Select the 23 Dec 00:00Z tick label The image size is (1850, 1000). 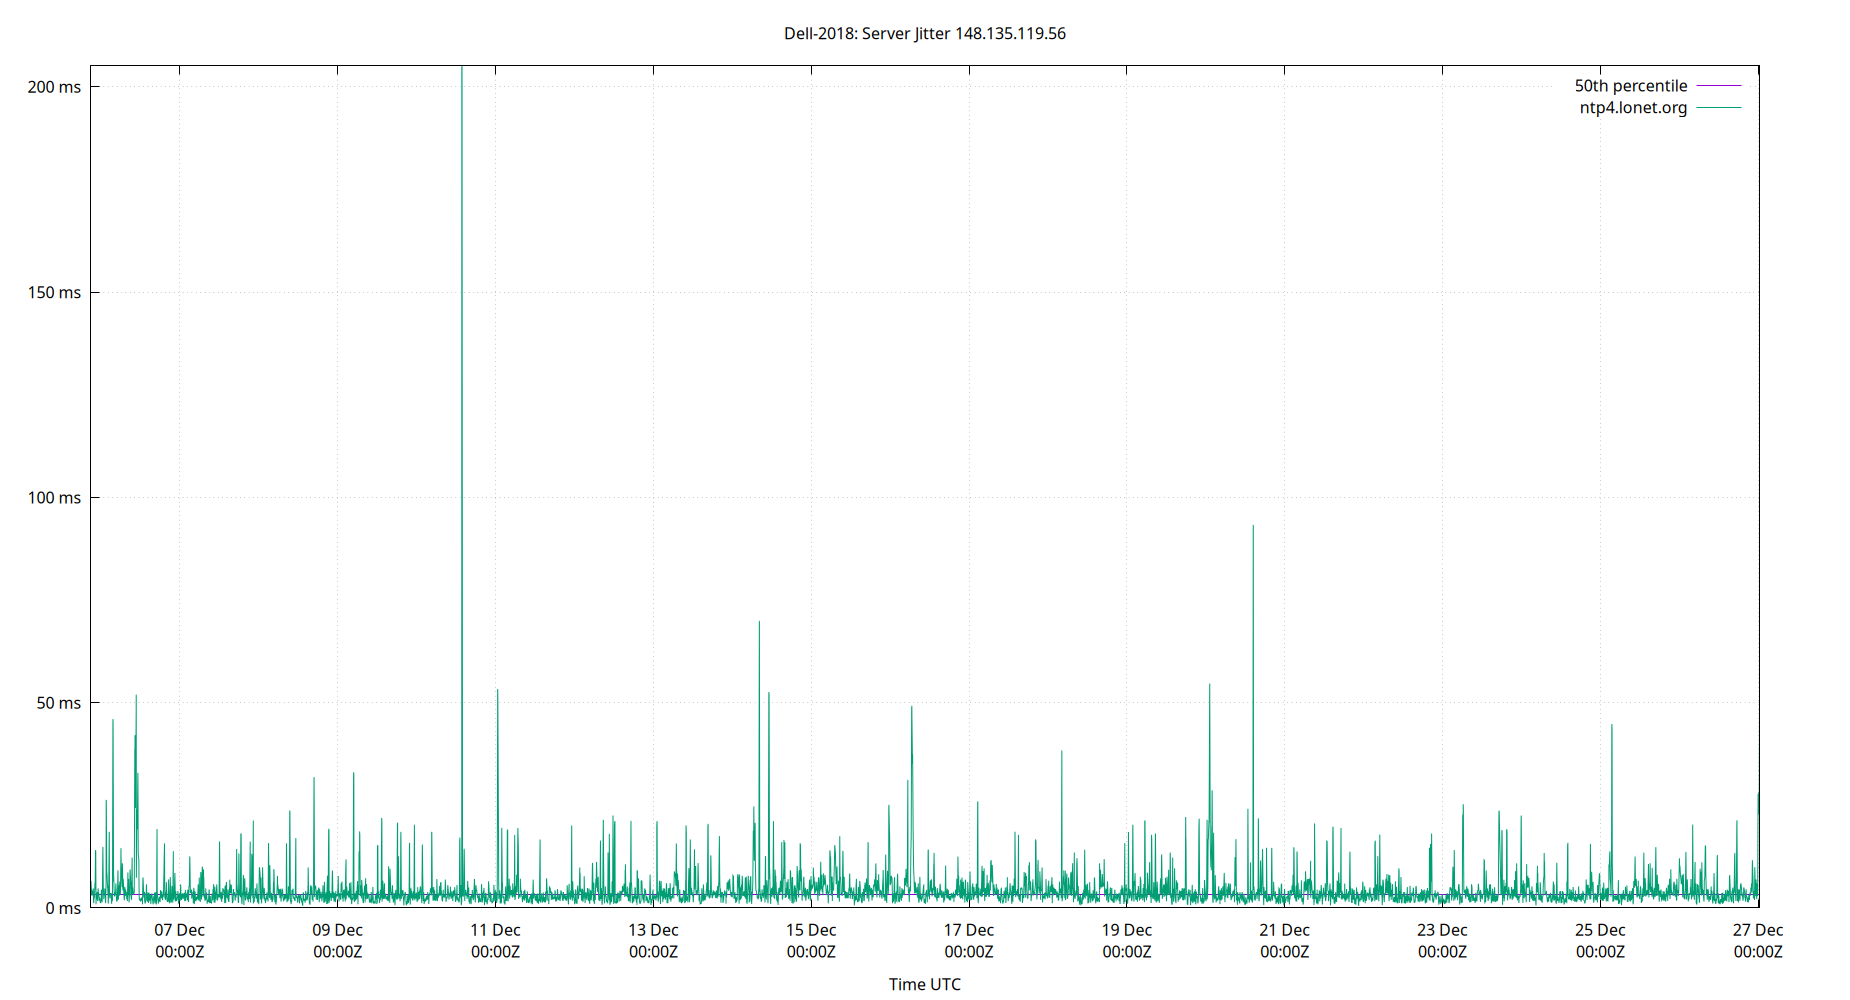tap(1444, 940)
